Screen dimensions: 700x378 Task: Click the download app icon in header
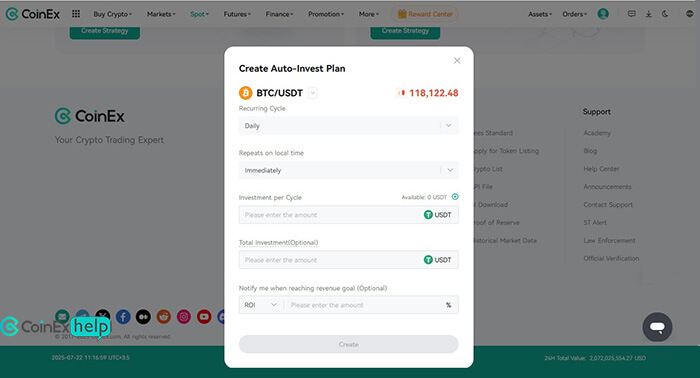point(648,14)
